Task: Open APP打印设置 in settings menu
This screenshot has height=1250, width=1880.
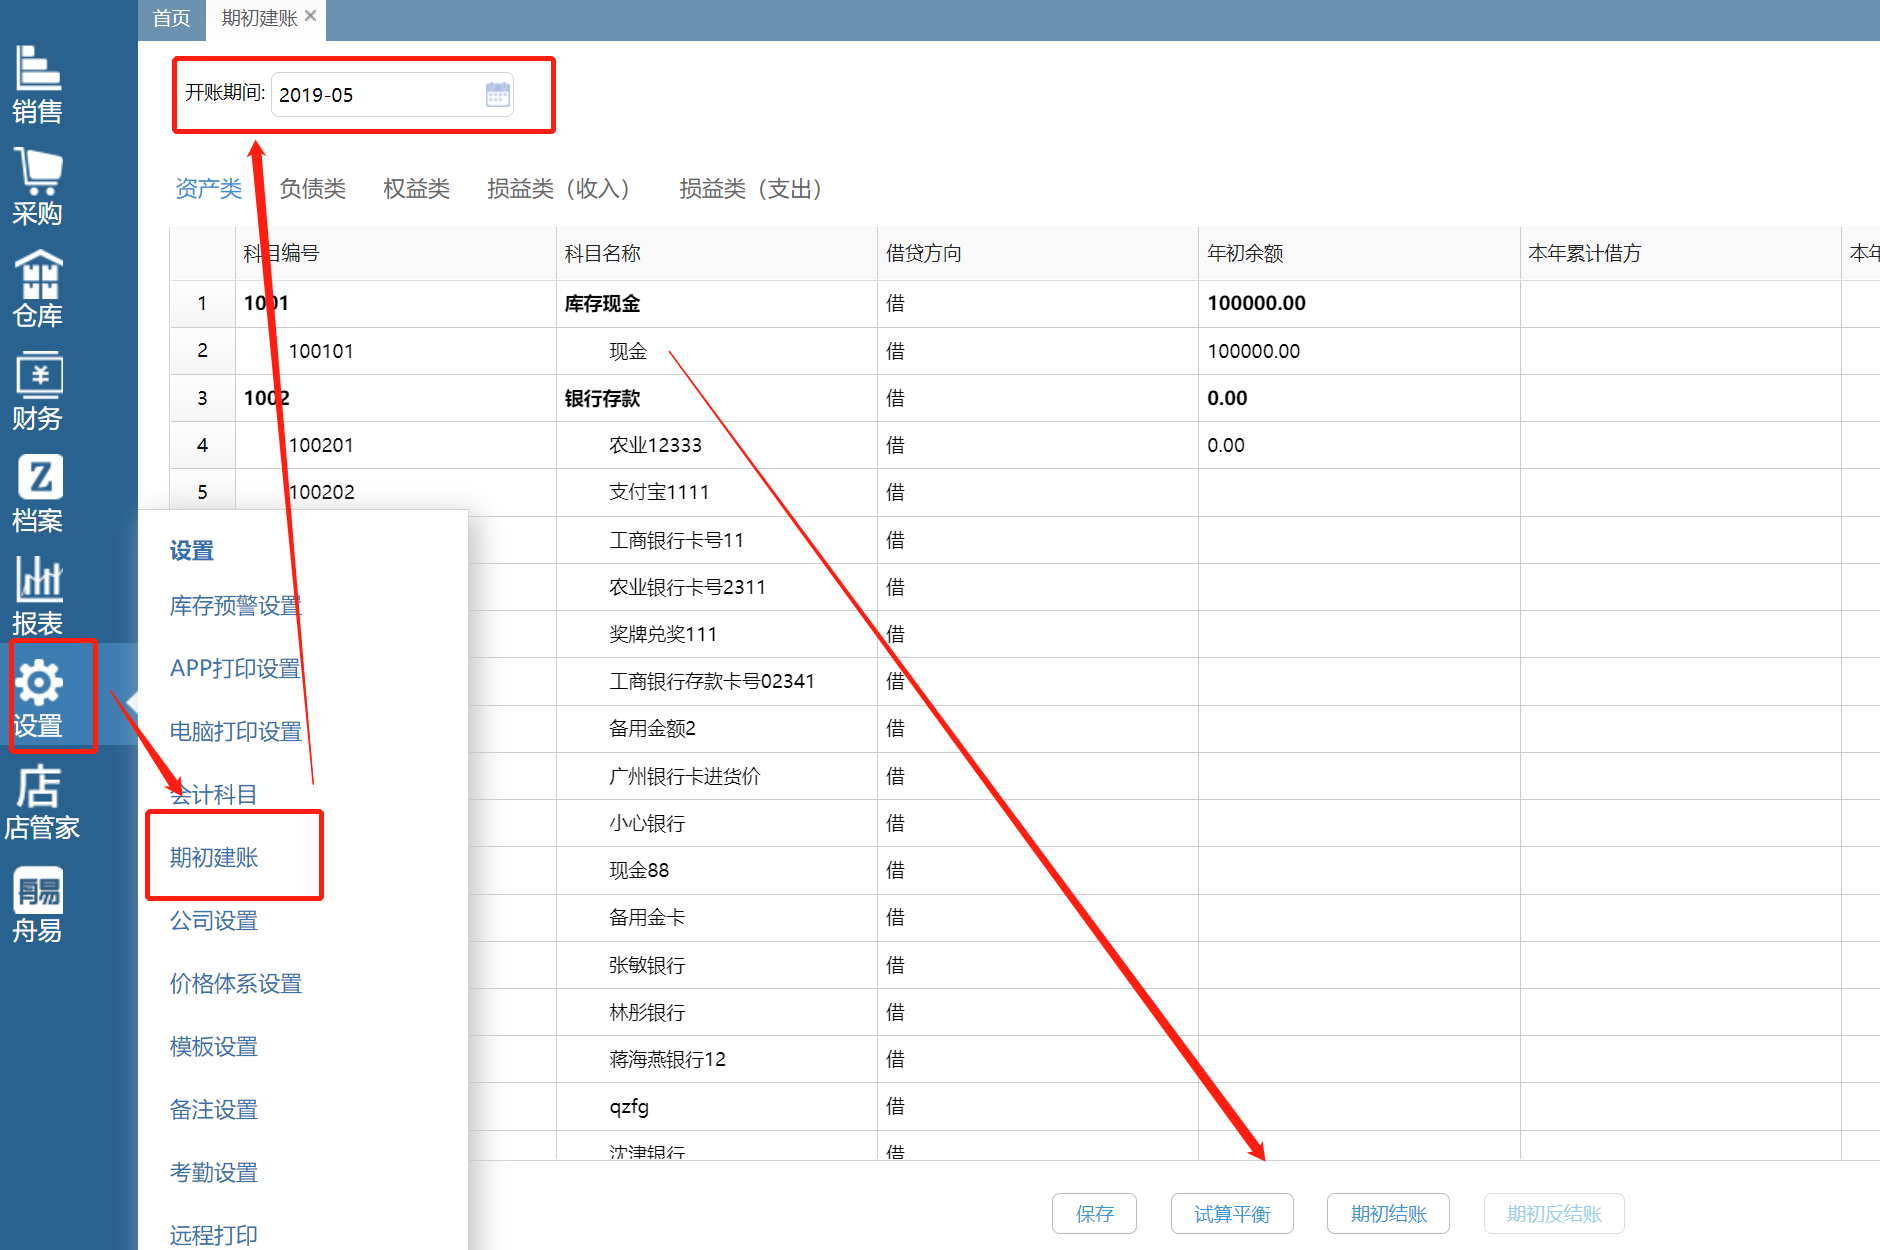Action: click(x=235, y=669)
